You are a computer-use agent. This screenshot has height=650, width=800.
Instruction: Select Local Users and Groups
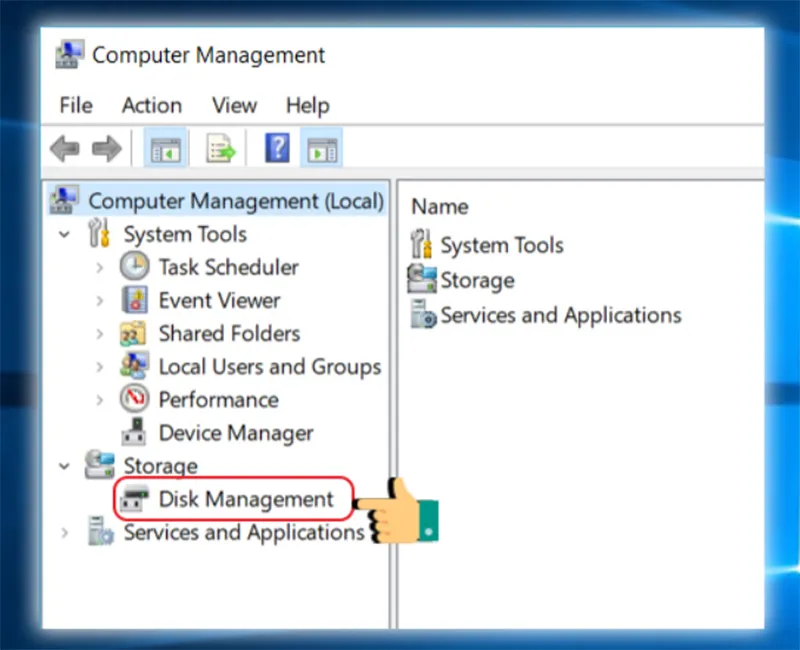pos(270,367)
